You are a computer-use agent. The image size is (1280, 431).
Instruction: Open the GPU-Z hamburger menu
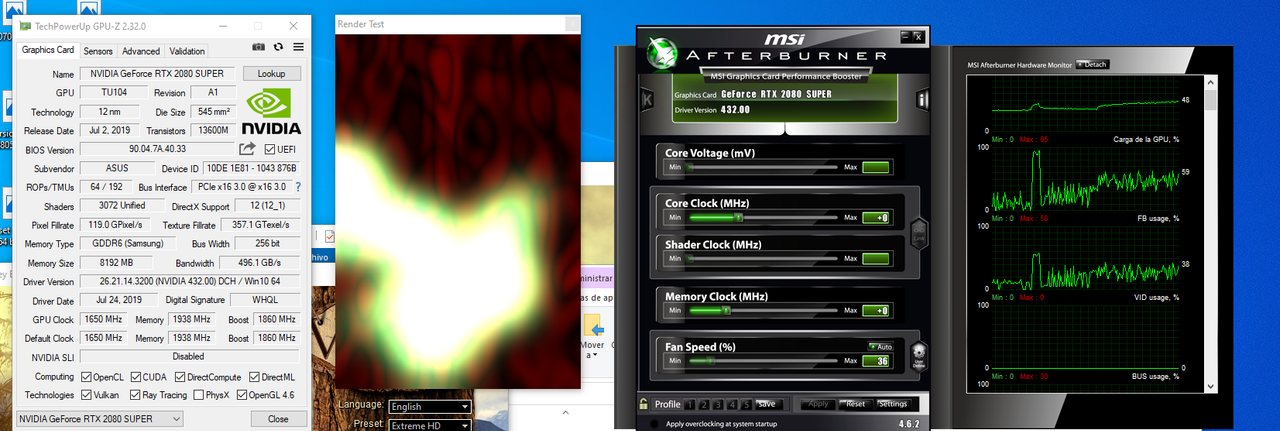[x=298, y=47]
